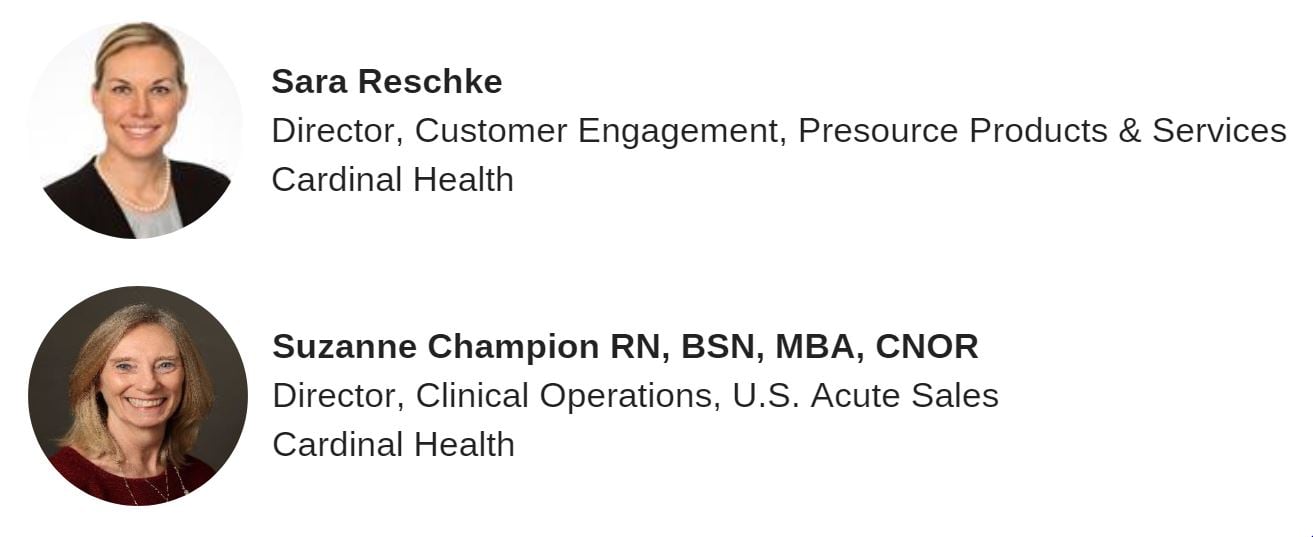Image resolution: width=1313 pixels, height=537 pixels.
Task: Click Sara Reschke's profile photo
Action: pos(135,130)
